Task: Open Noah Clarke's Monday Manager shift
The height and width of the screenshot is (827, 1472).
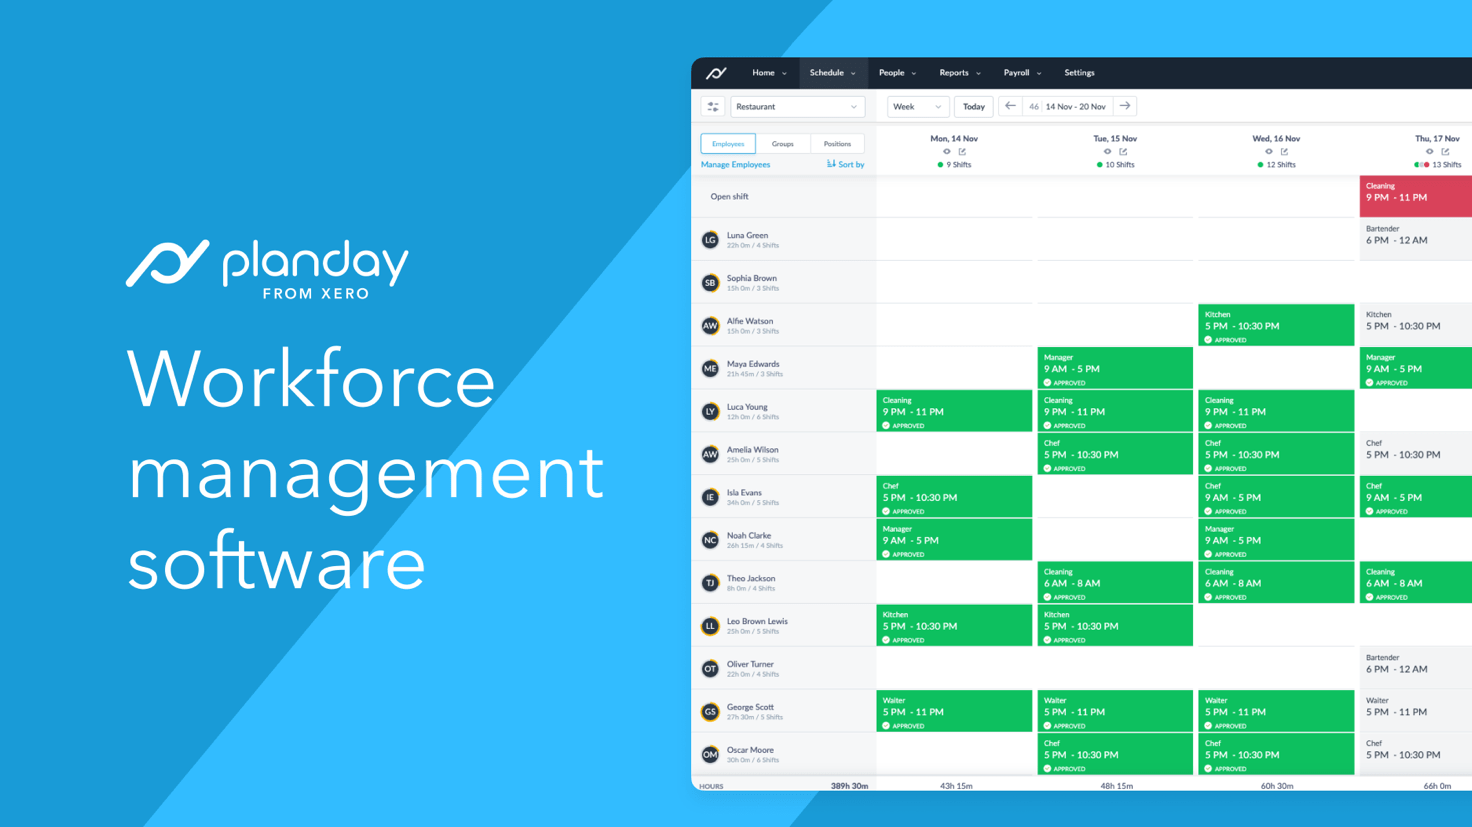Action: (x=954, y=540)
